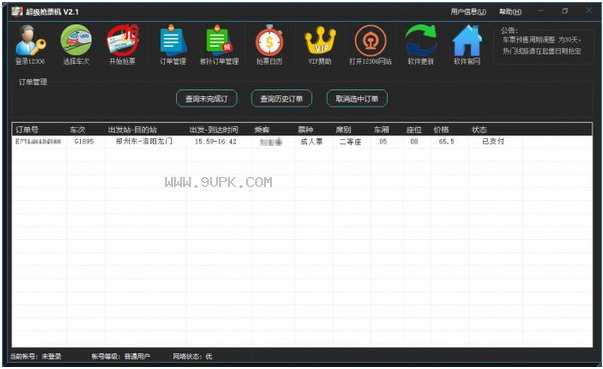Select the order number cell starting with E7
603x369 pixels.
38,141
